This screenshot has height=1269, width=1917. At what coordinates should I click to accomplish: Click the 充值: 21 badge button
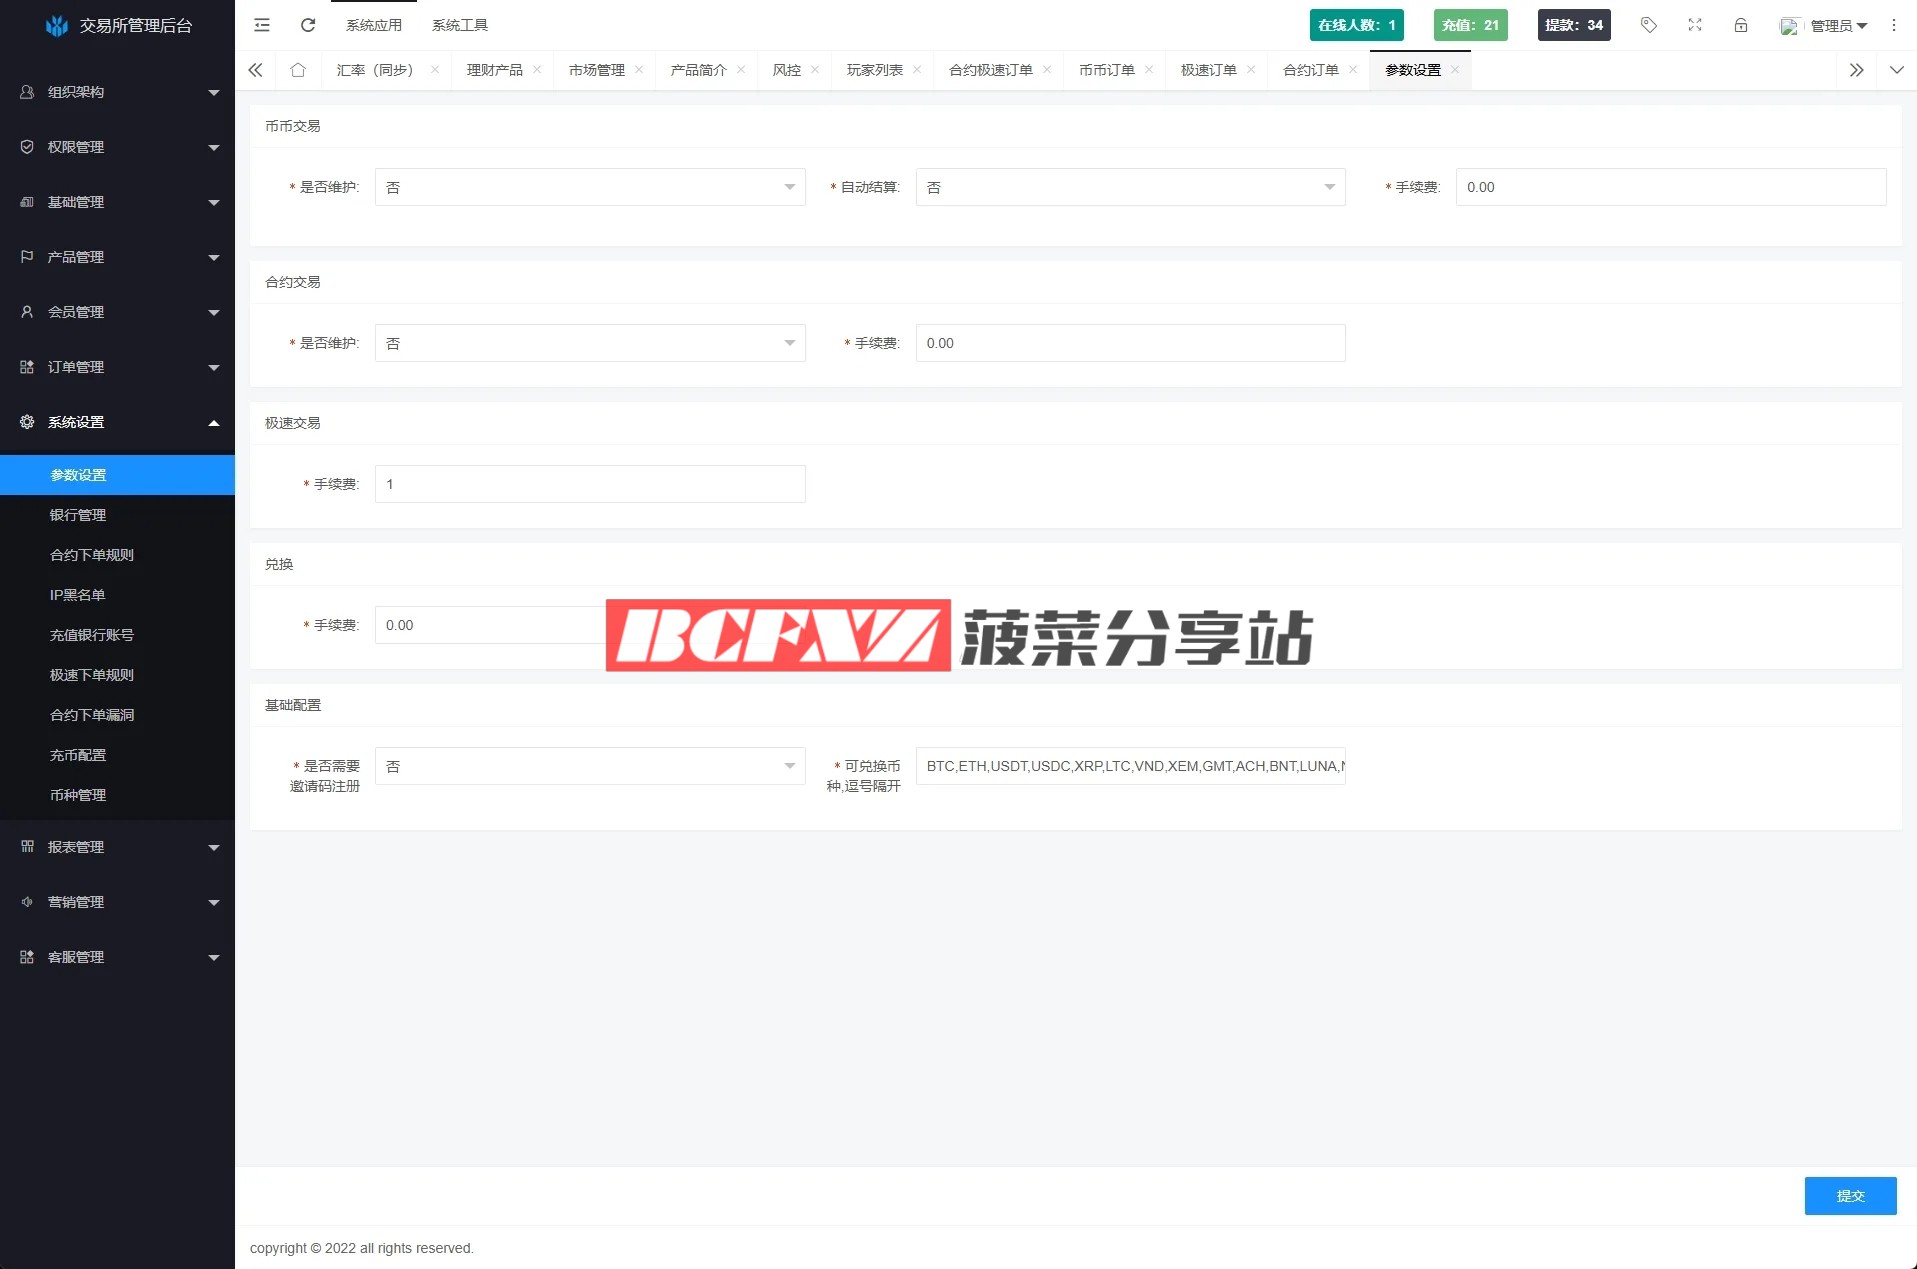pos(1470,25)
